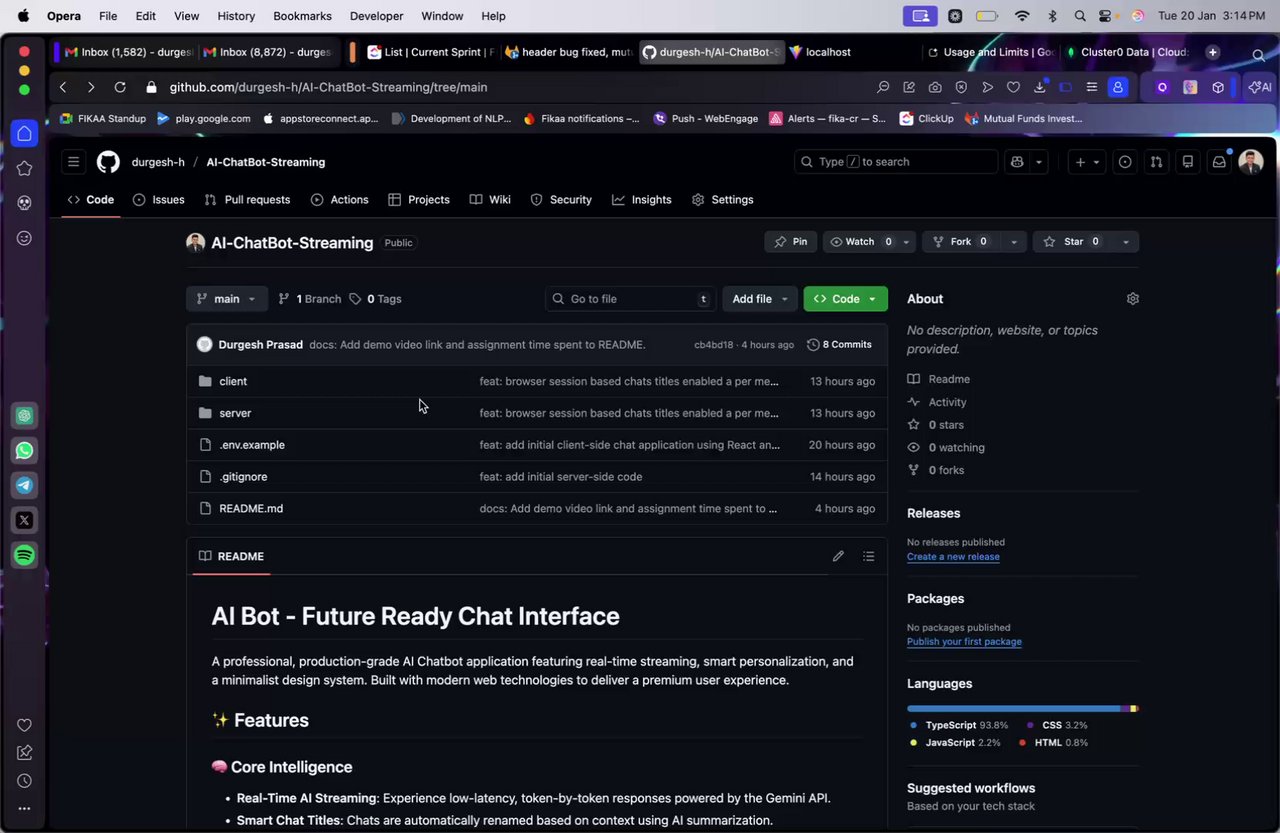Image resolution: width=1280 pixels, height=833 pixels.
Task: Expand the main branch dropdown
Action: (x=227, y=299)
